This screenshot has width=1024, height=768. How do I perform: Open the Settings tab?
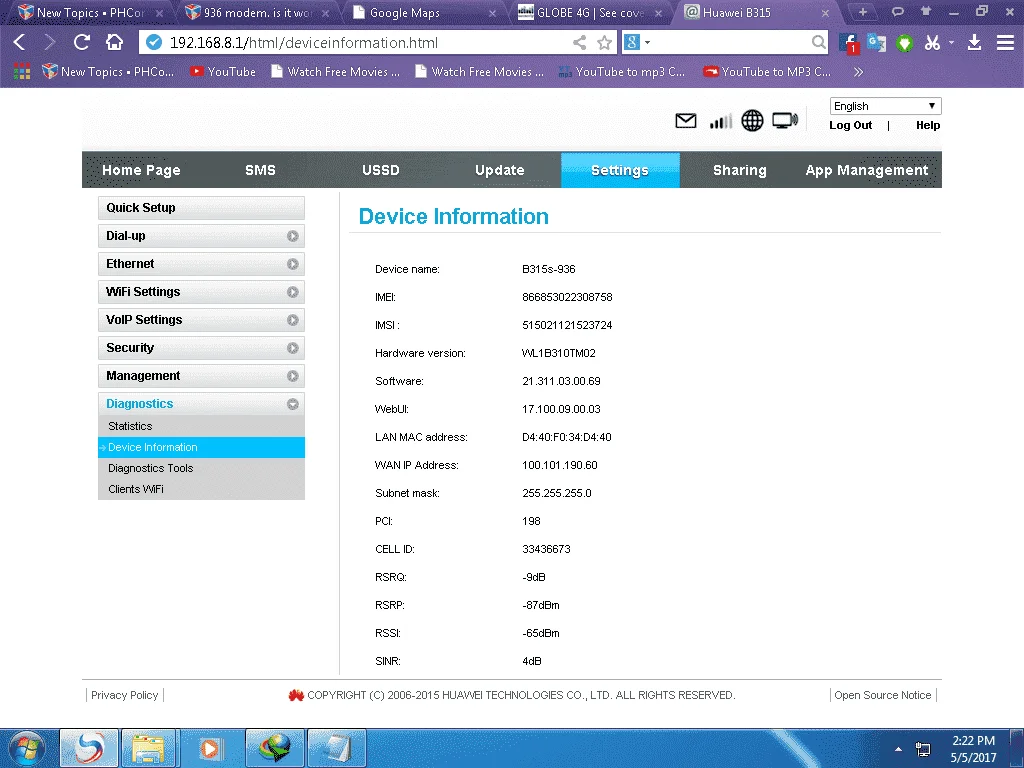coord(620,170)
